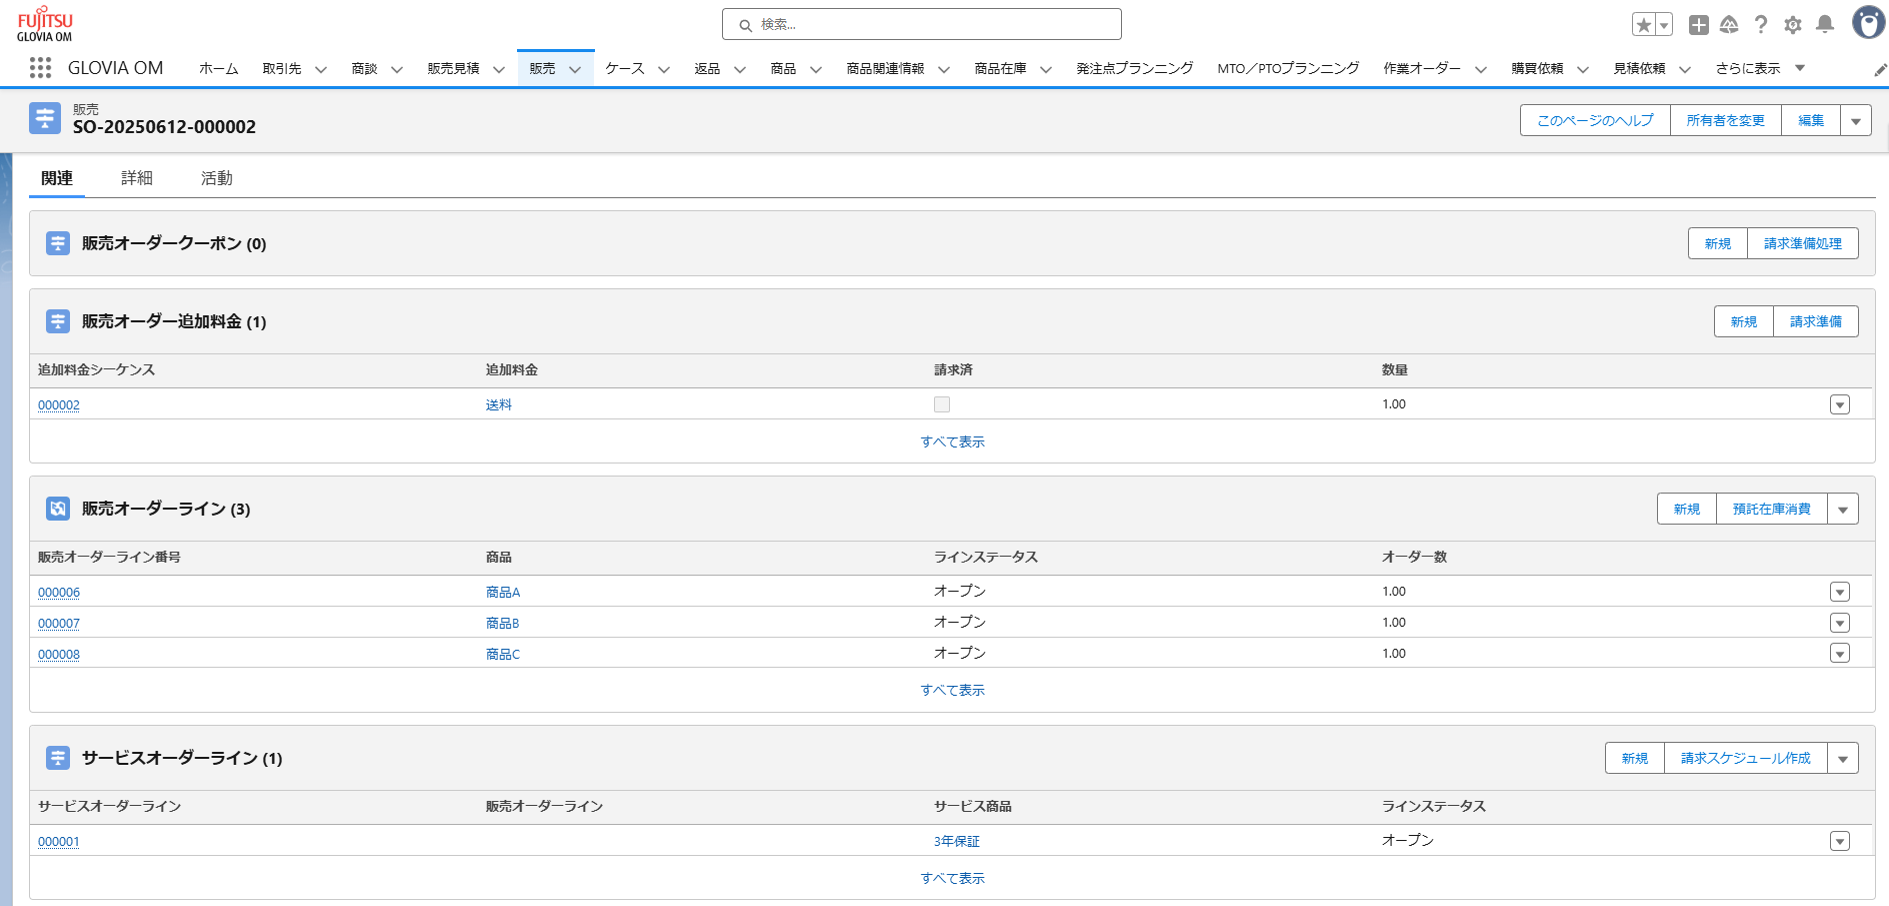
Task: Open the help question mark icon
Action: [1761, 25]
